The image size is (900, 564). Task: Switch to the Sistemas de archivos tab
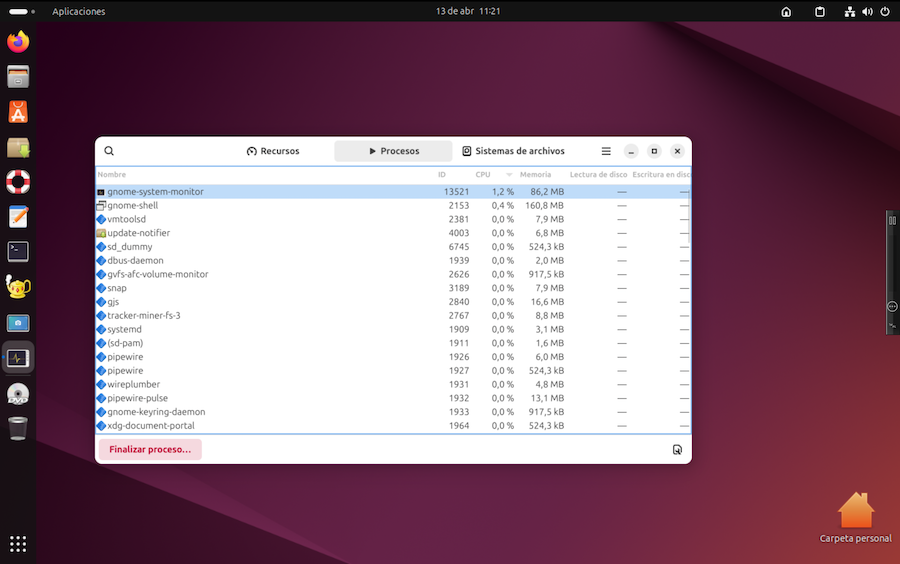point(513,151)
